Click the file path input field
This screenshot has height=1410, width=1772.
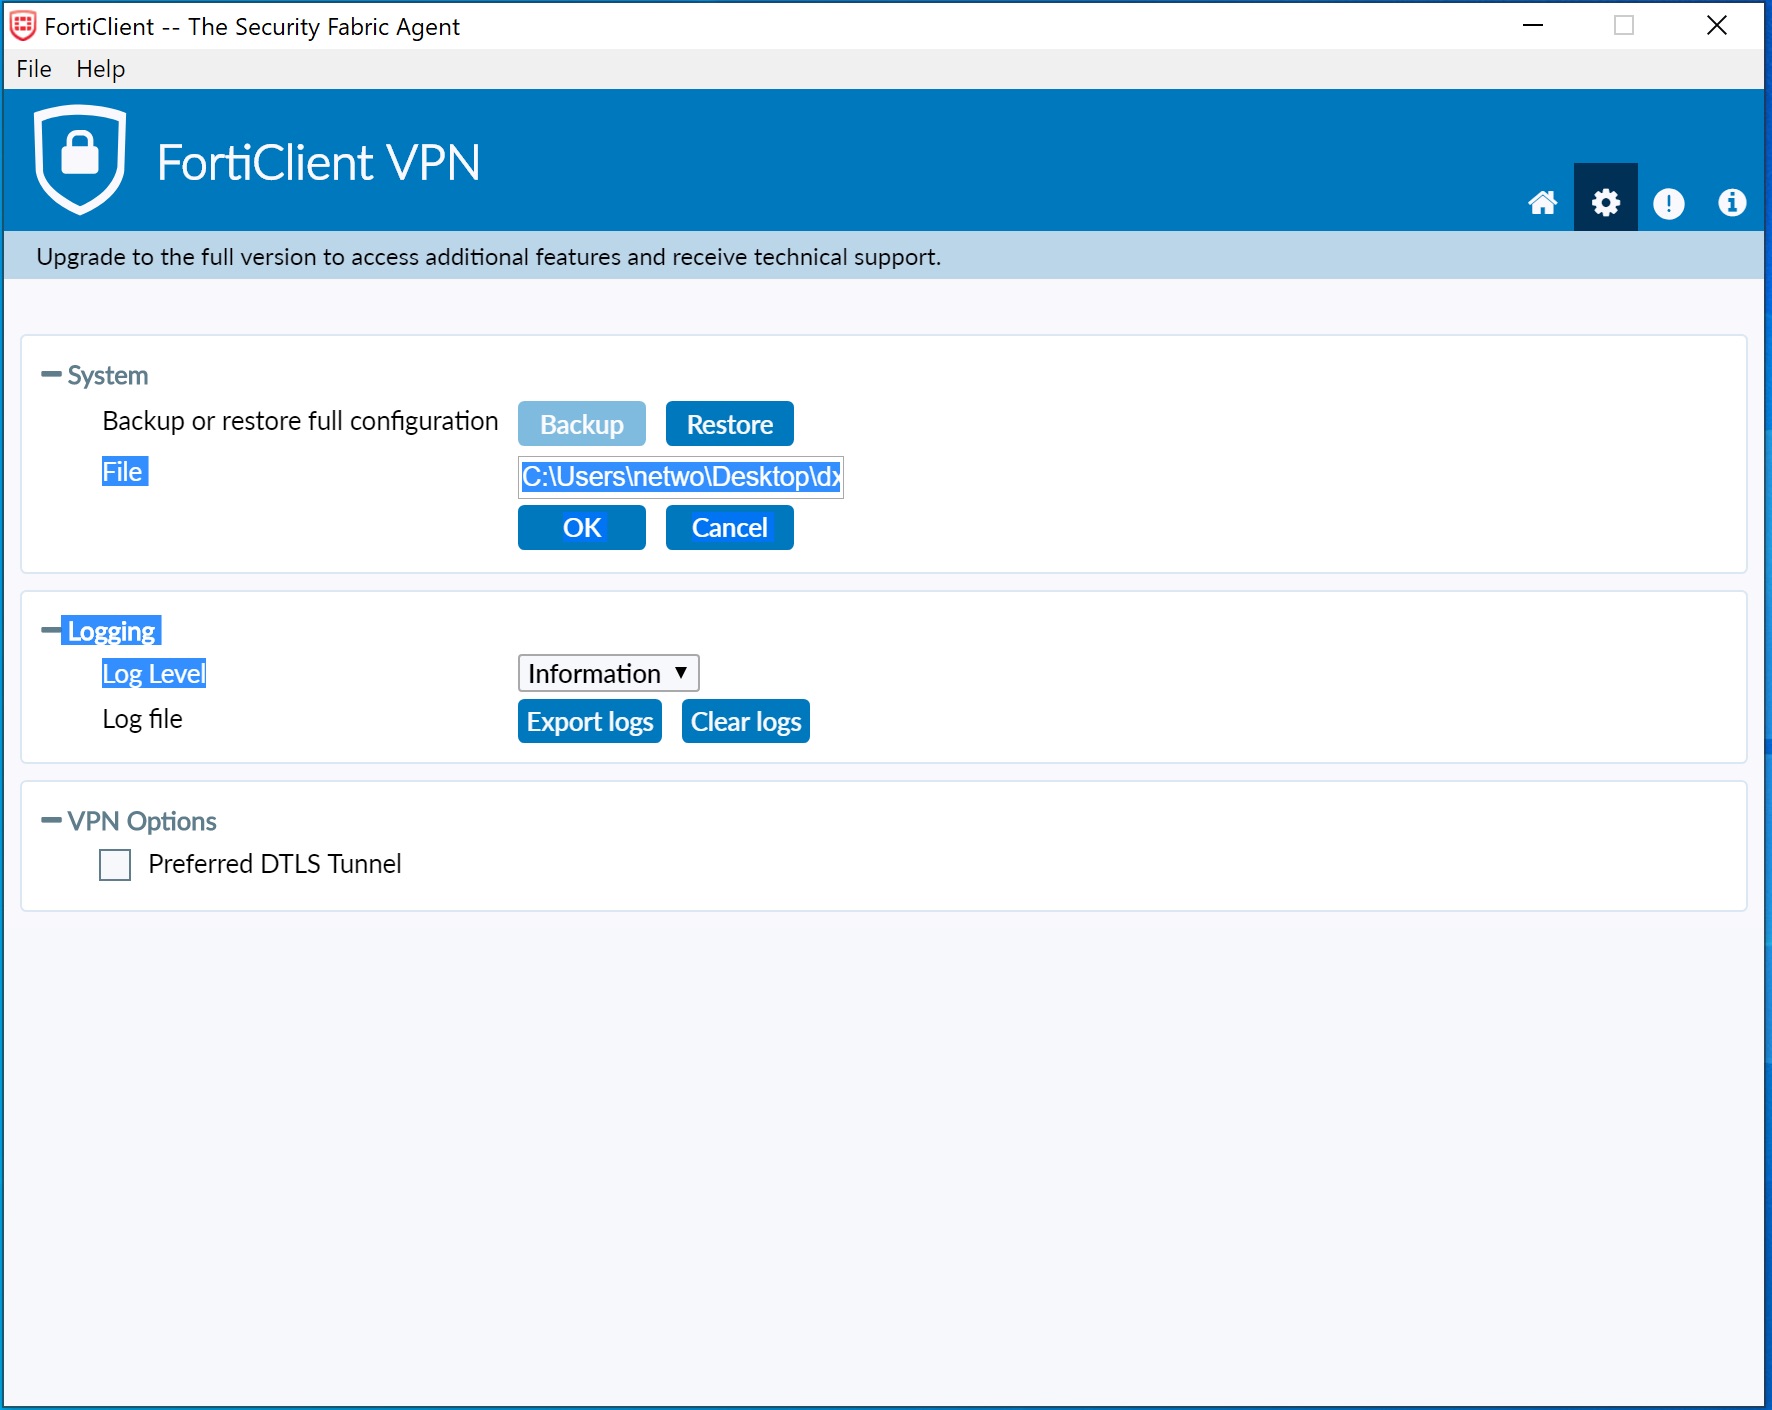(x=681, y=477)
